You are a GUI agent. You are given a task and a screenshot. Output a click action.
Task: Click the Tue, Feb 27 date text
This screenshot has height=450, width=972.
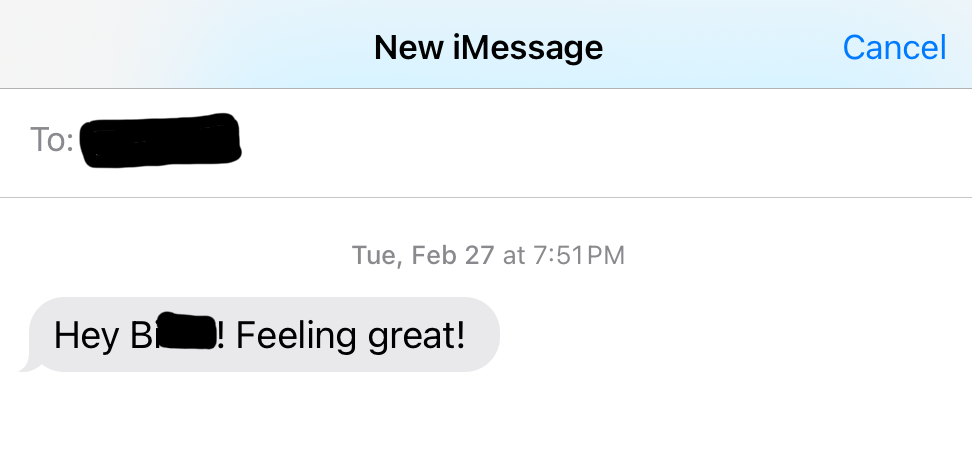coord(422,256)
